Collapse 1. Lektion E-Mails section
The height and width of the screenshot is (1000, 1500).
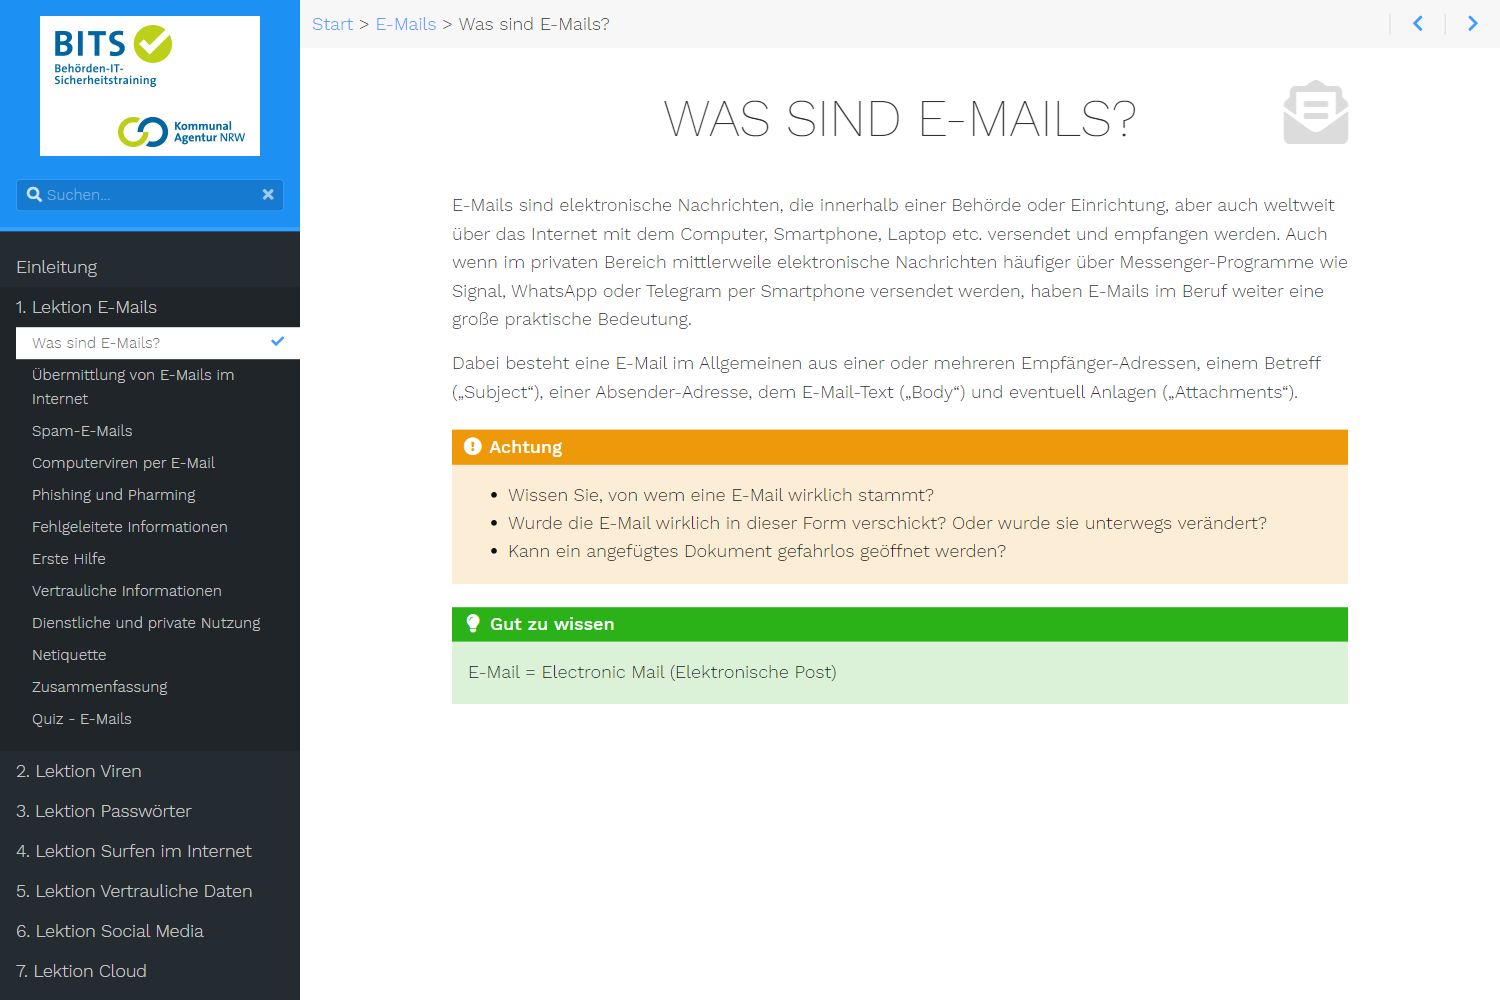[x=87, y=307]
